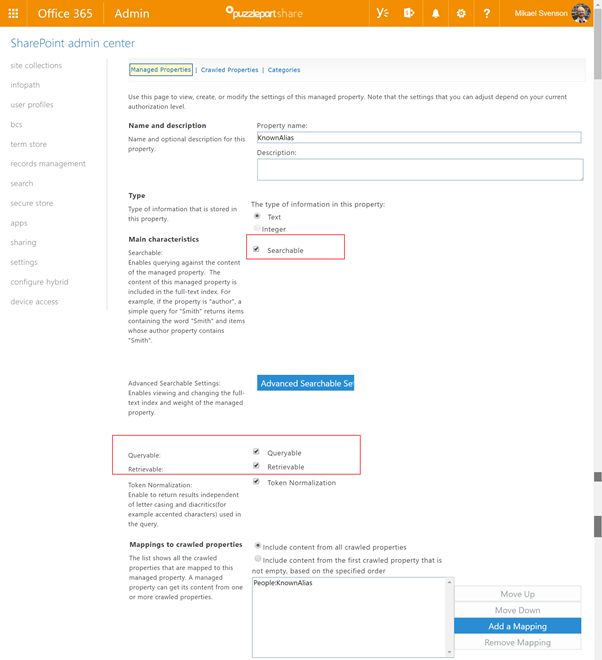The height and width of the screenshot is (660, 602).
Task: Click the Office 365 header link
Action: (x=65, y=13)
